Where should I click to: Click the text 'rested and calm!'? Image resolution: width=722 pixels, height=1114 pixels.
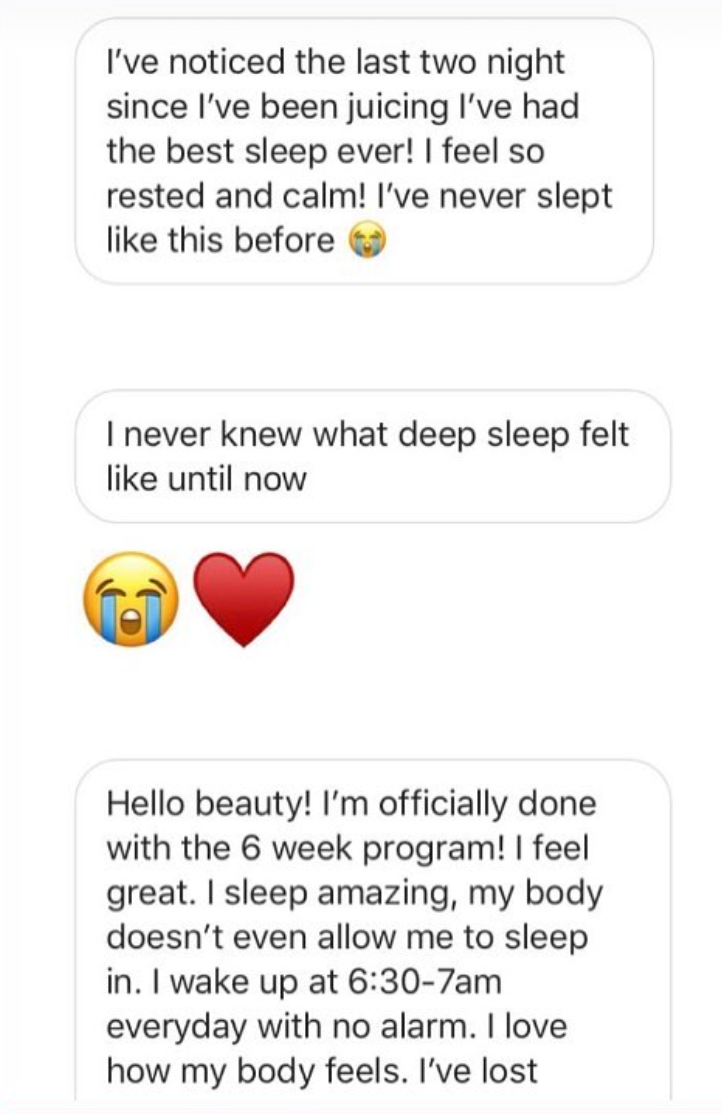coord(212,197)
